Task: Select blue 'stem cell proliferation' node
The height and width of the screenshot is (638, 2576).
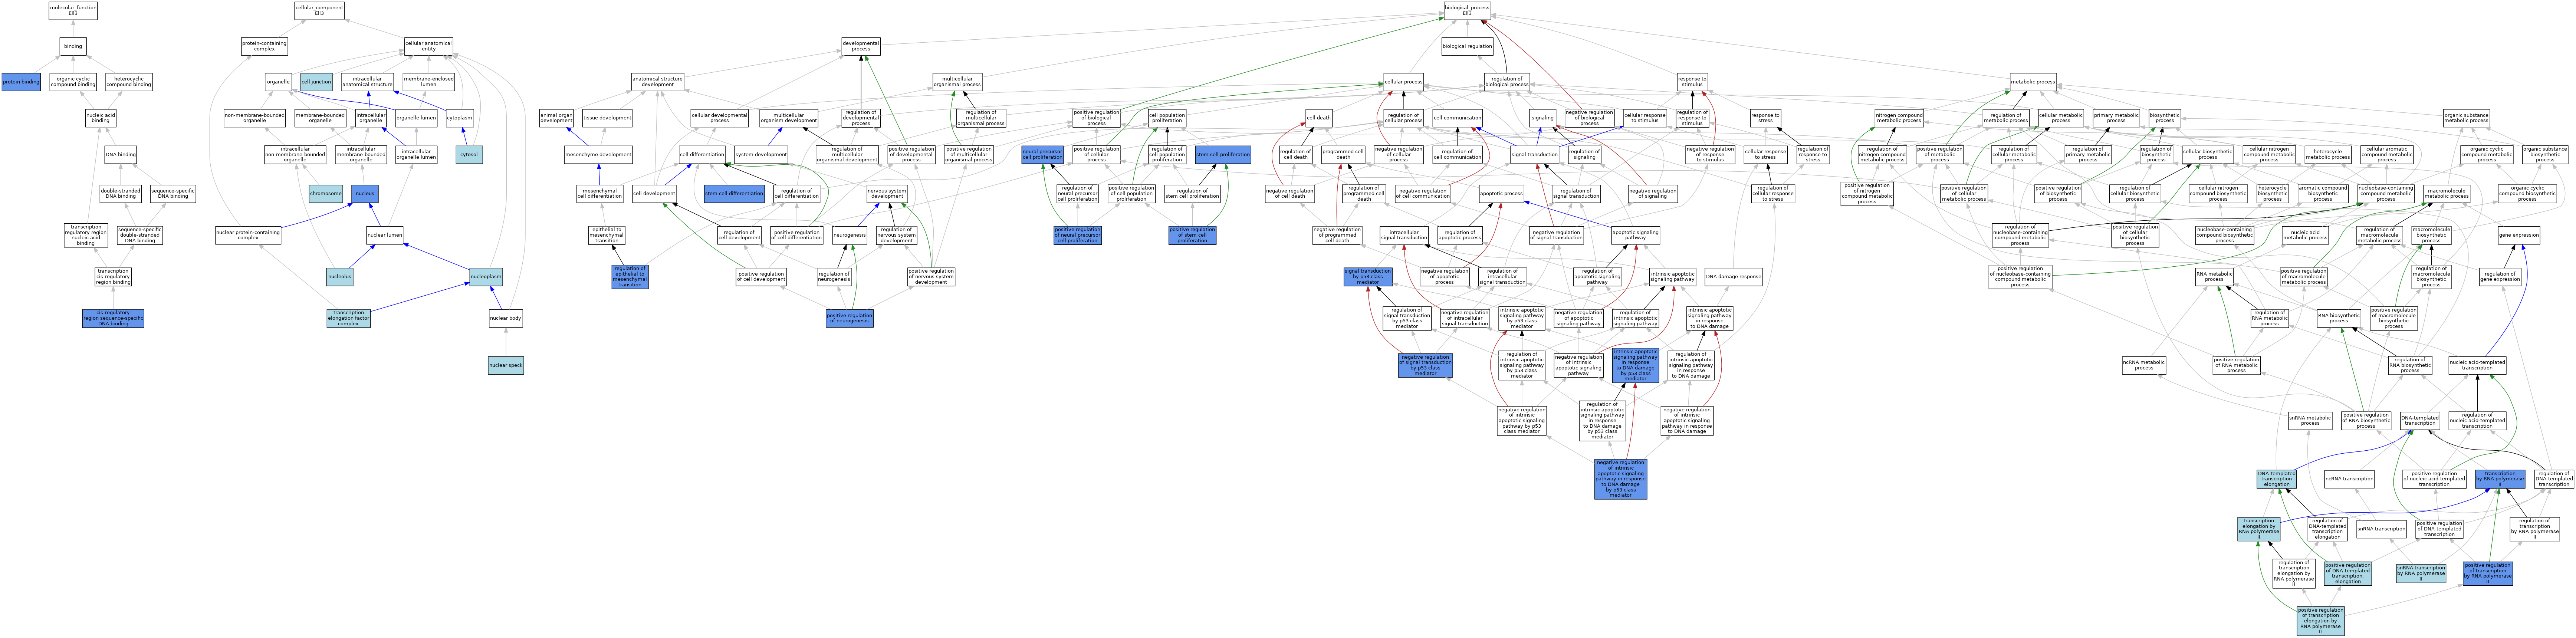Action: click(x=1223, y=155)
